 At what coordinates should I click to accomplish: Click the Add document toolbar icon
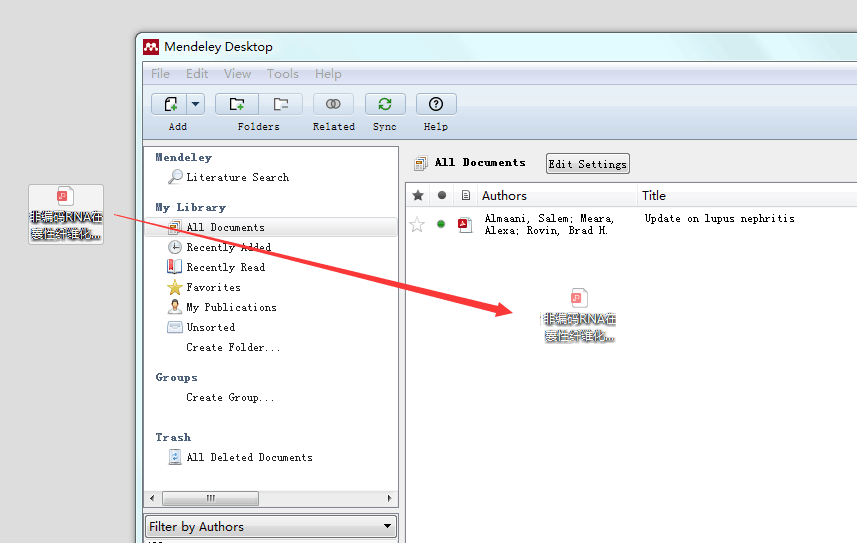(x=170, y=104)
